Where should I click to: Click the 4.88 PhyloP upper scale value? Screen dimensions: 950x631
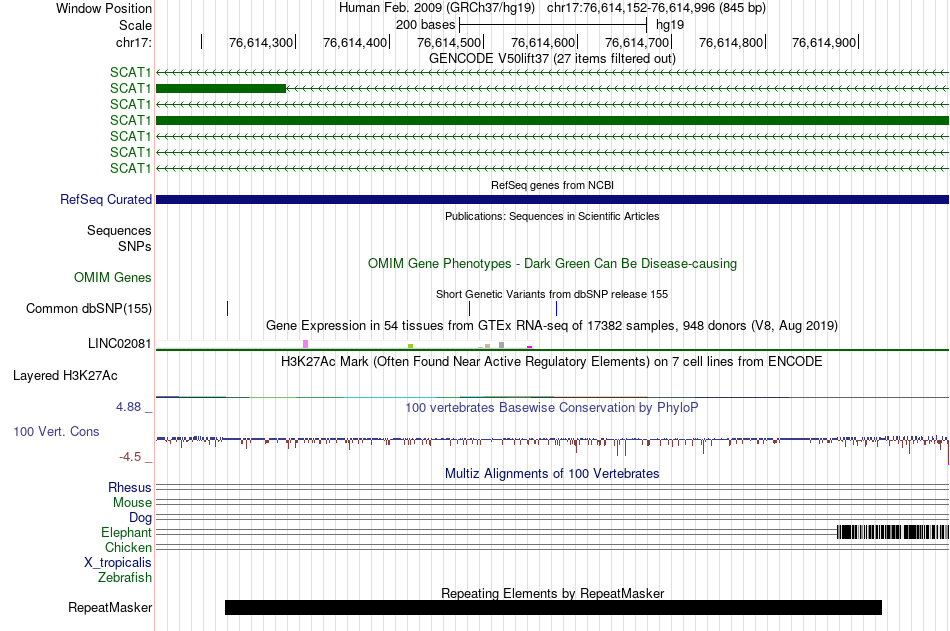click(128, 407)
